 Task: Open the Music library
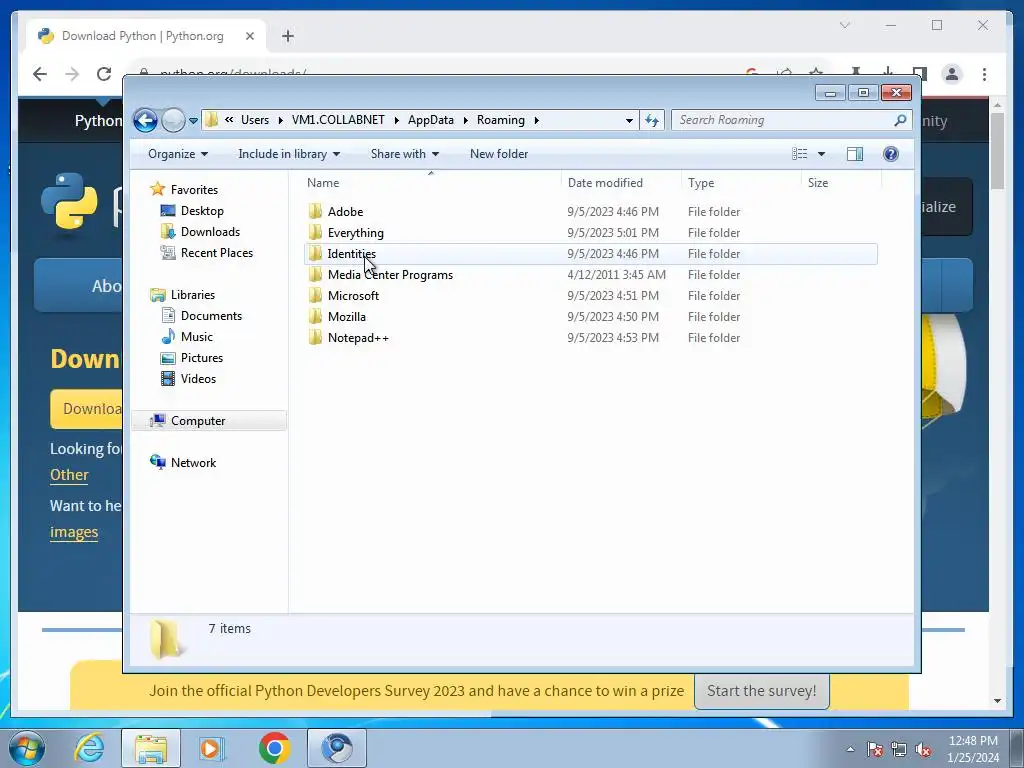[x=197, y=337]
